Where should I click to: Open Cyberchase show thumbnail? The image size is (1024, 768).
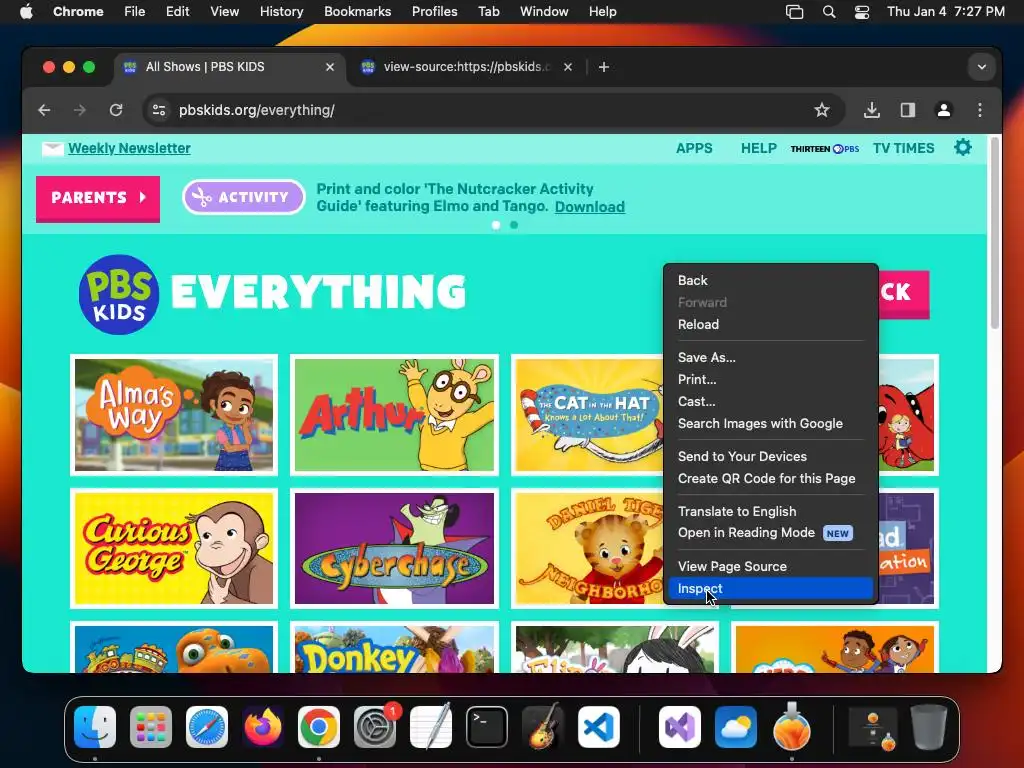394,549
